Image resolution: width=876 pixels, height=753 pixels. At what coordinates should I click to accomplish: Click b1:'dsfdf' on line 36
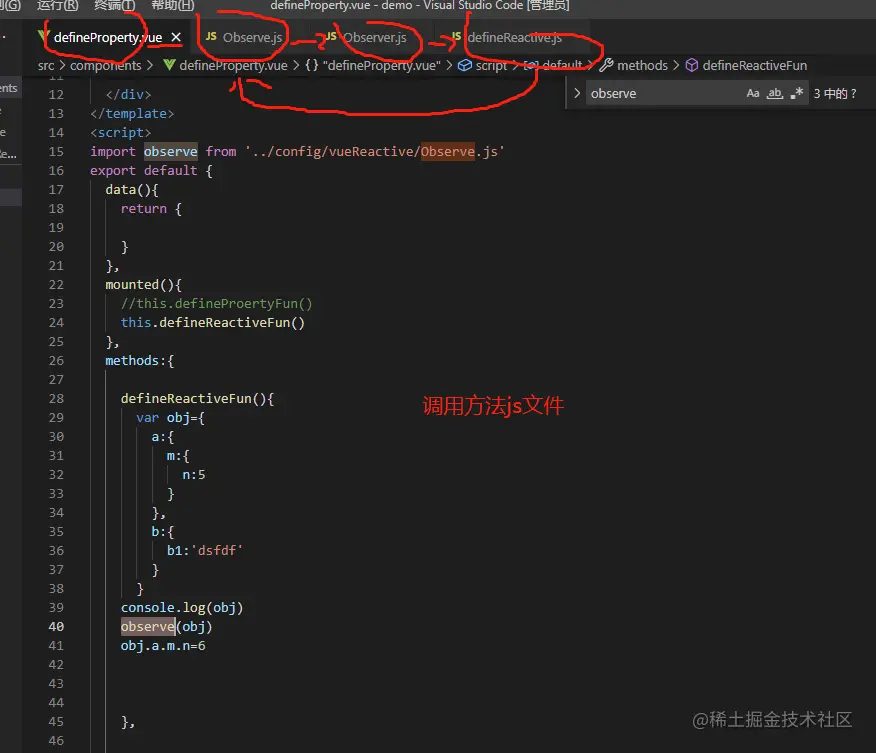click(204, 550)
